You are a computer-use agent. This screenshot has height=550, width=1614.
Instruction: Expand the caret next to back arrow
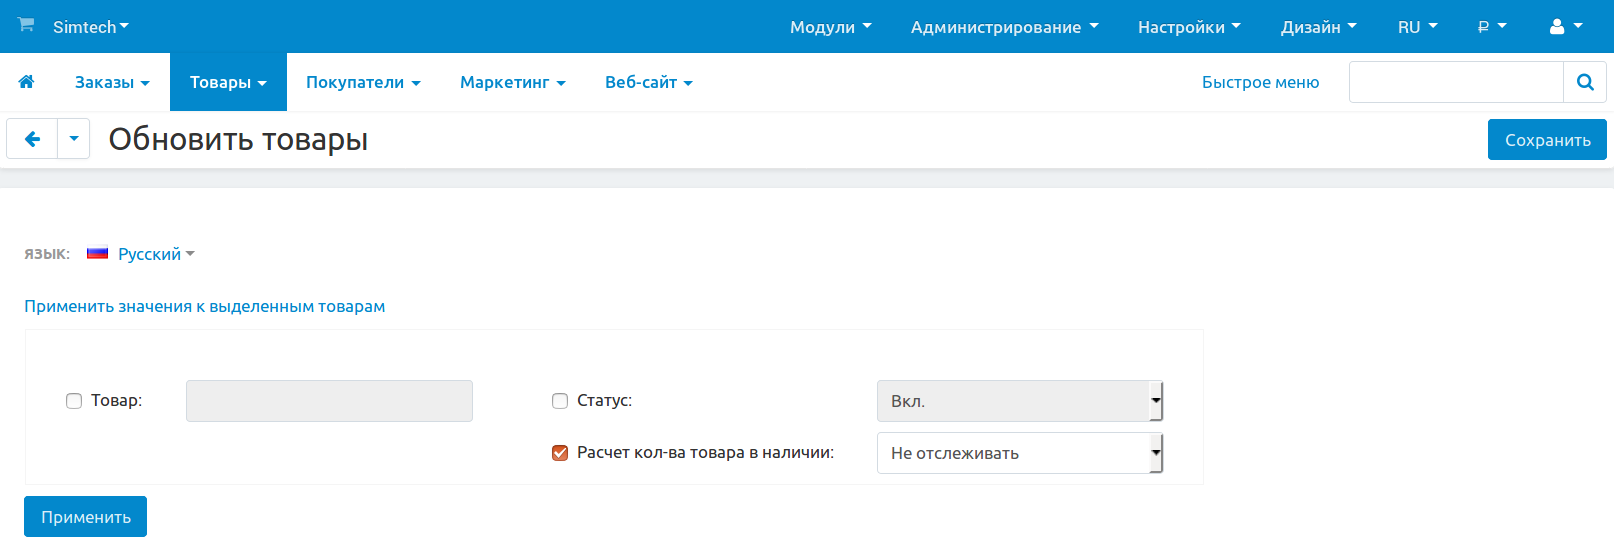click(x=74, y=139)
